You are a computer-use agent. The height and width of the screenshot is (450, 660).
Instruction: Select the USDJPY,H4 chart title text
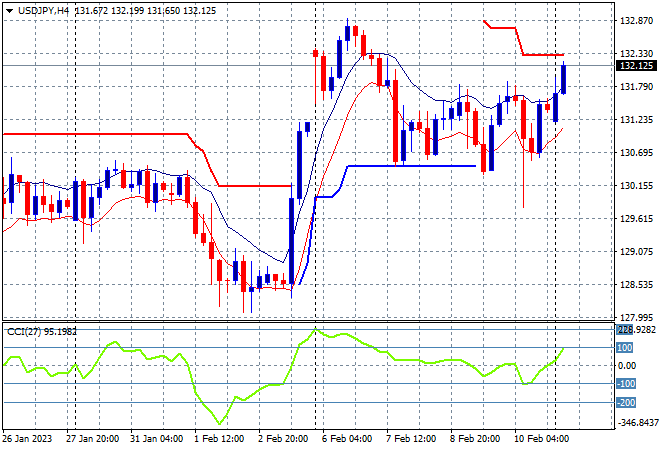[43, 11]
